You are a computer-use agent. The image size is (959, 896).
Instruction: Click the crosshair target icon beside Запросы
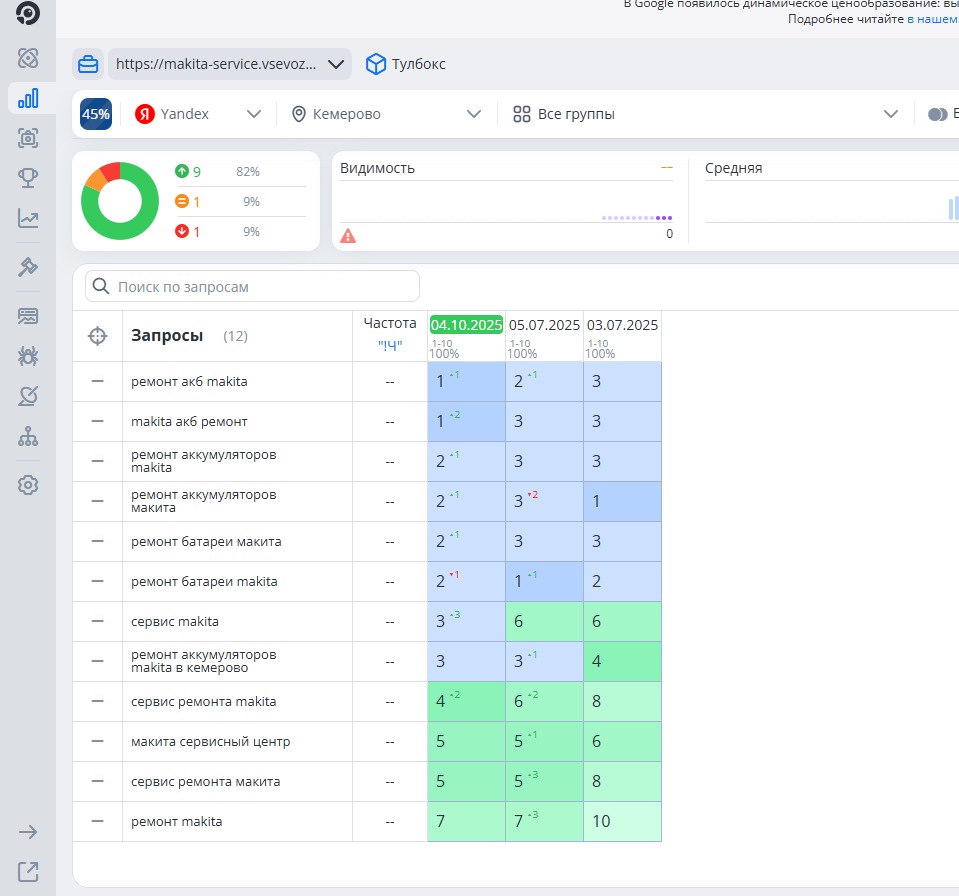(x=97, y=336)
